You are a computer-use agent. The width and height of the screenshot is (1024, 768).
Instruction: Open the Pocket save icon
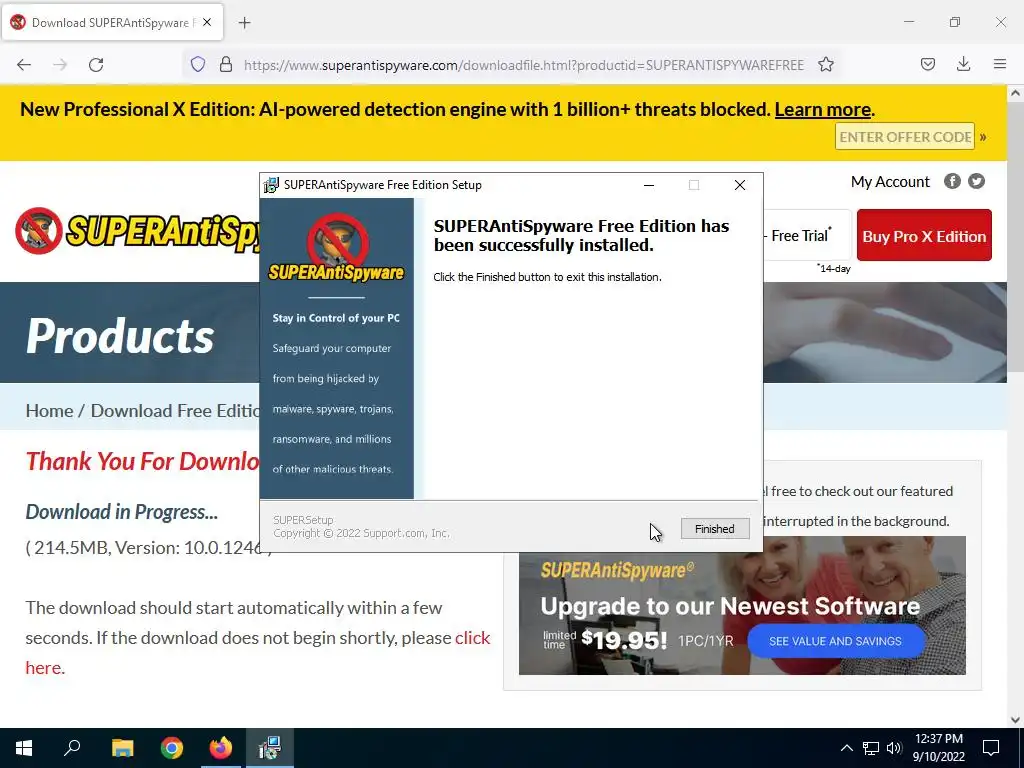tap(928, 64)
